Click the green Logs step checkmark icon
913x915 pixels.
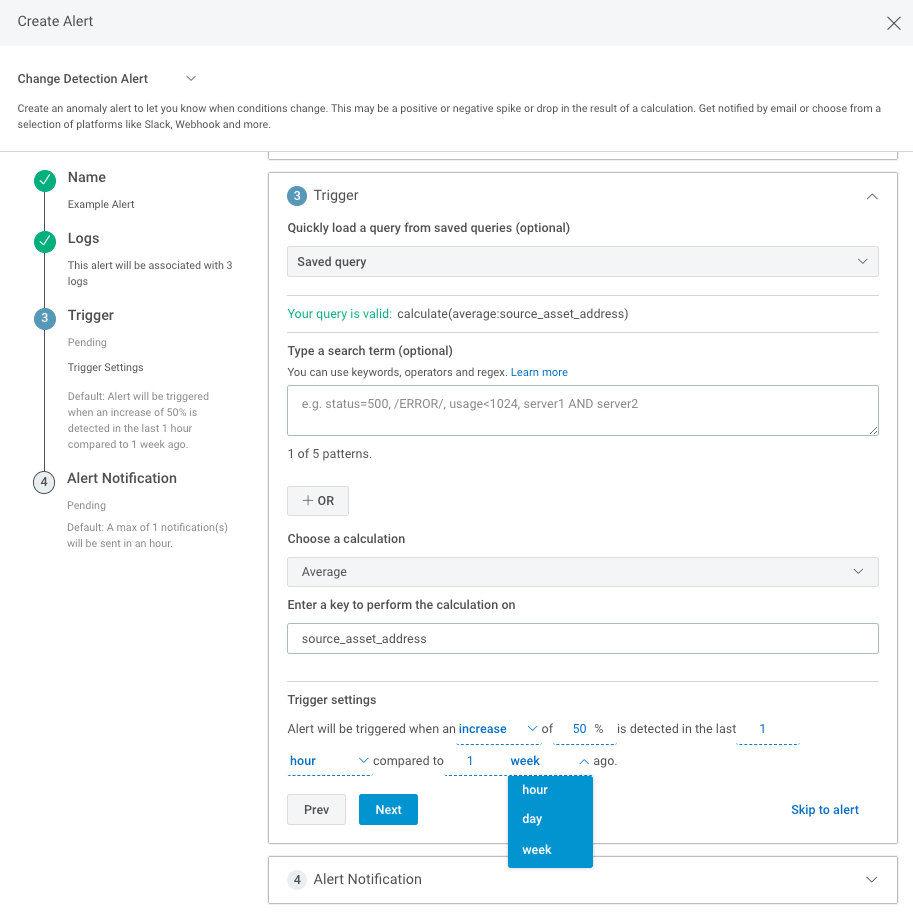[45, 242]
